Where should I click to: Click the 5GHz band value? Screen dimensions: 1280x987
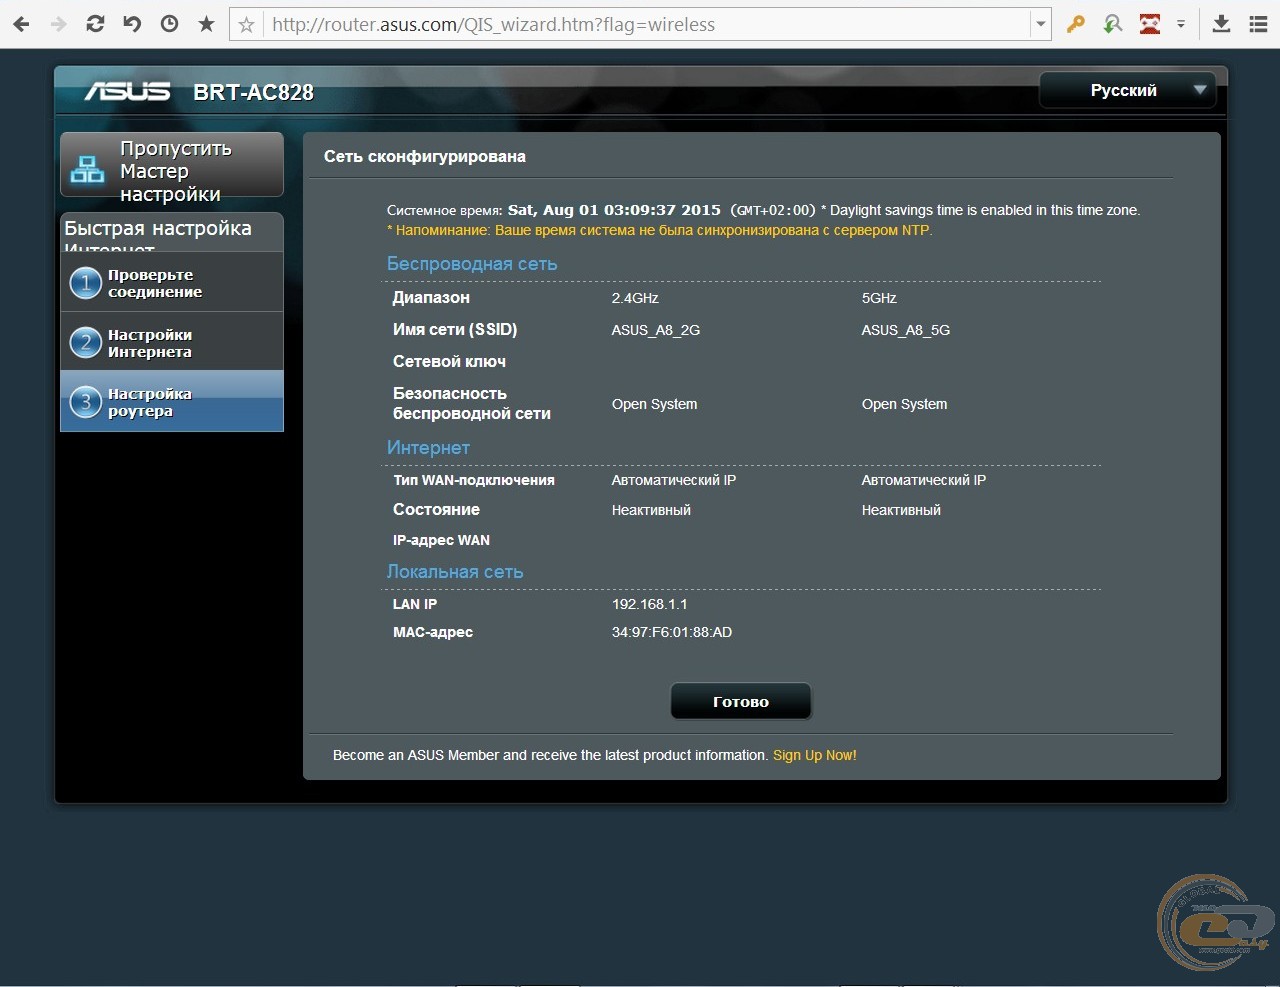click(x=879, y=298)
